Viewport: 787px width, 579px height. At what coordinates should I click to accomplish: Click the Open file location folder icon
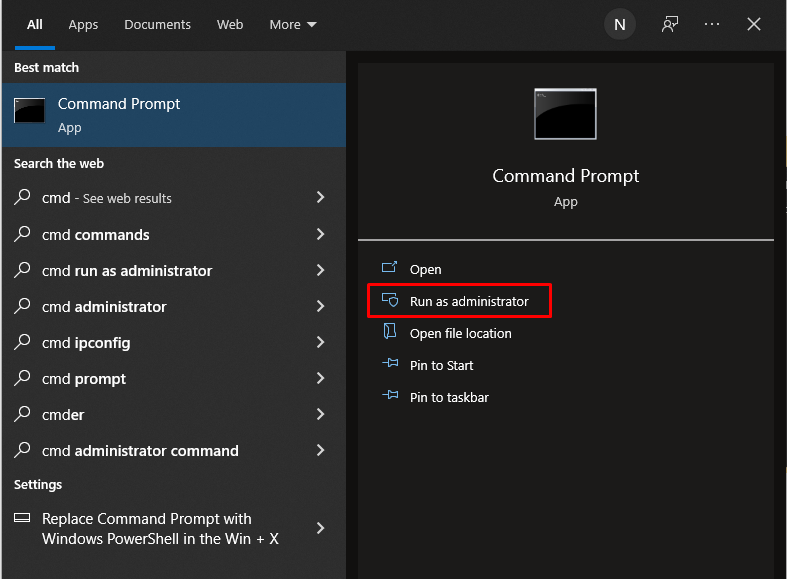(x=390, y=333)
